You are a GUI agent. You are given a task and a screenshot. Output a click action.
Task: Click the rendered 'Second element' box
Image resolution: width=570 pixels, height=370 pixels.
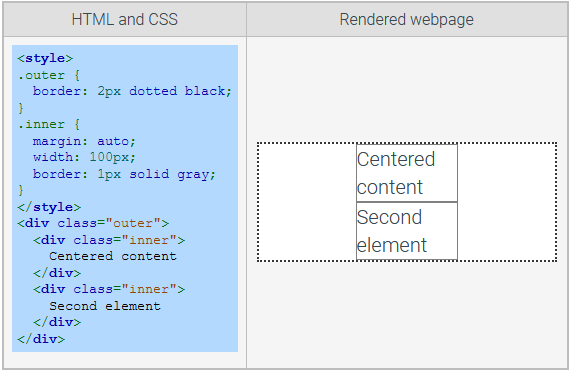click(407, 231)
